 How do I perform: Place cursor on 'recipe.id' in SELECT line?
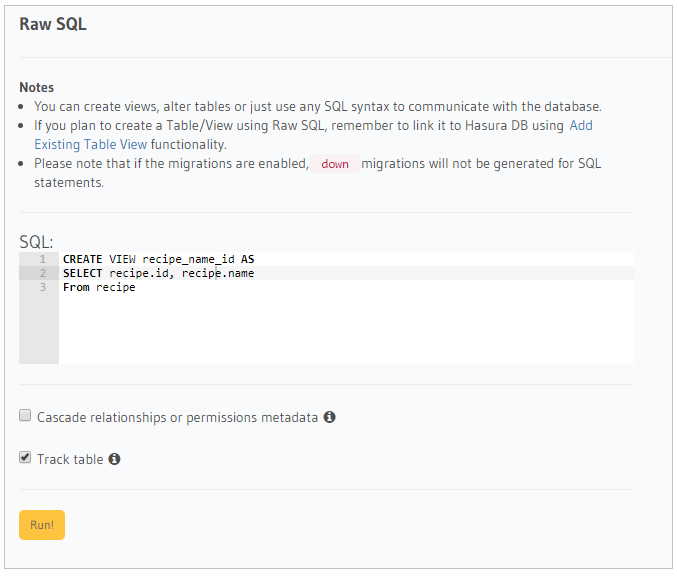coord(138,273)
